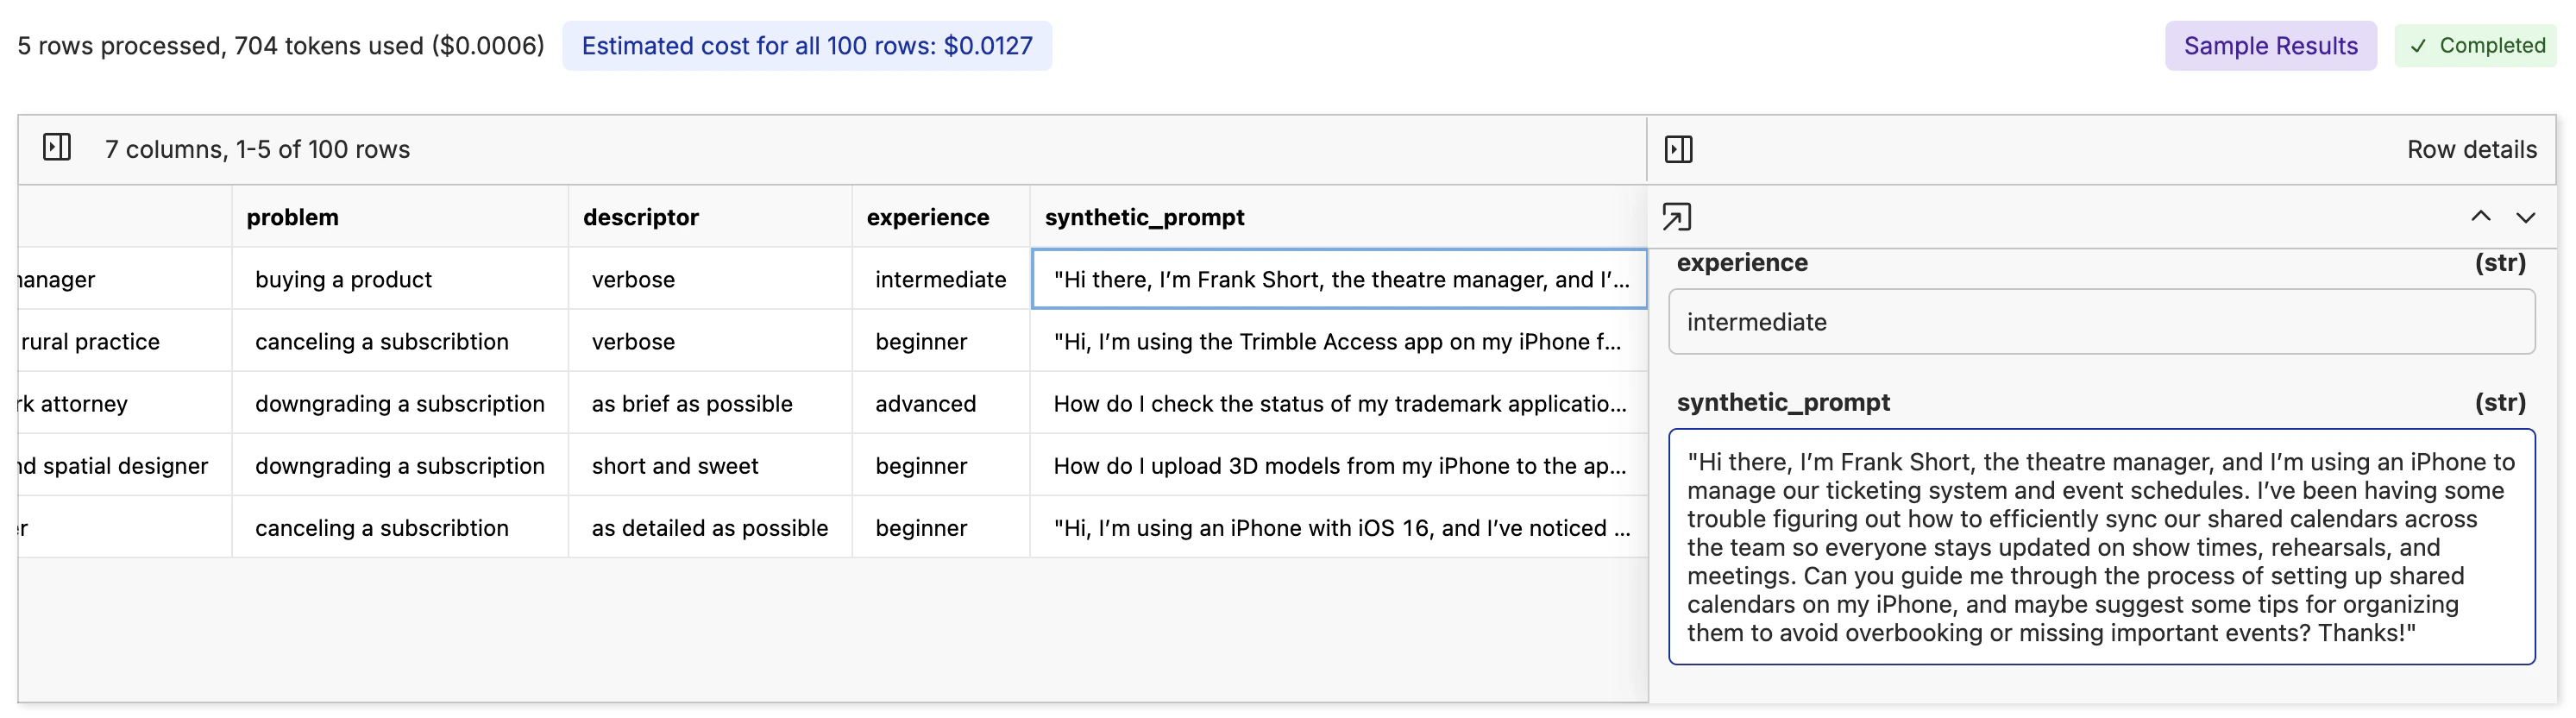
Task: Click the experience column header
Action: 927,217
